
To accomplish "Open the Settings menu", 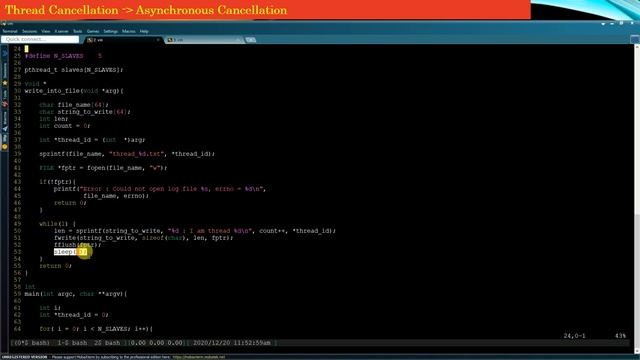I will tap(110, 31).
